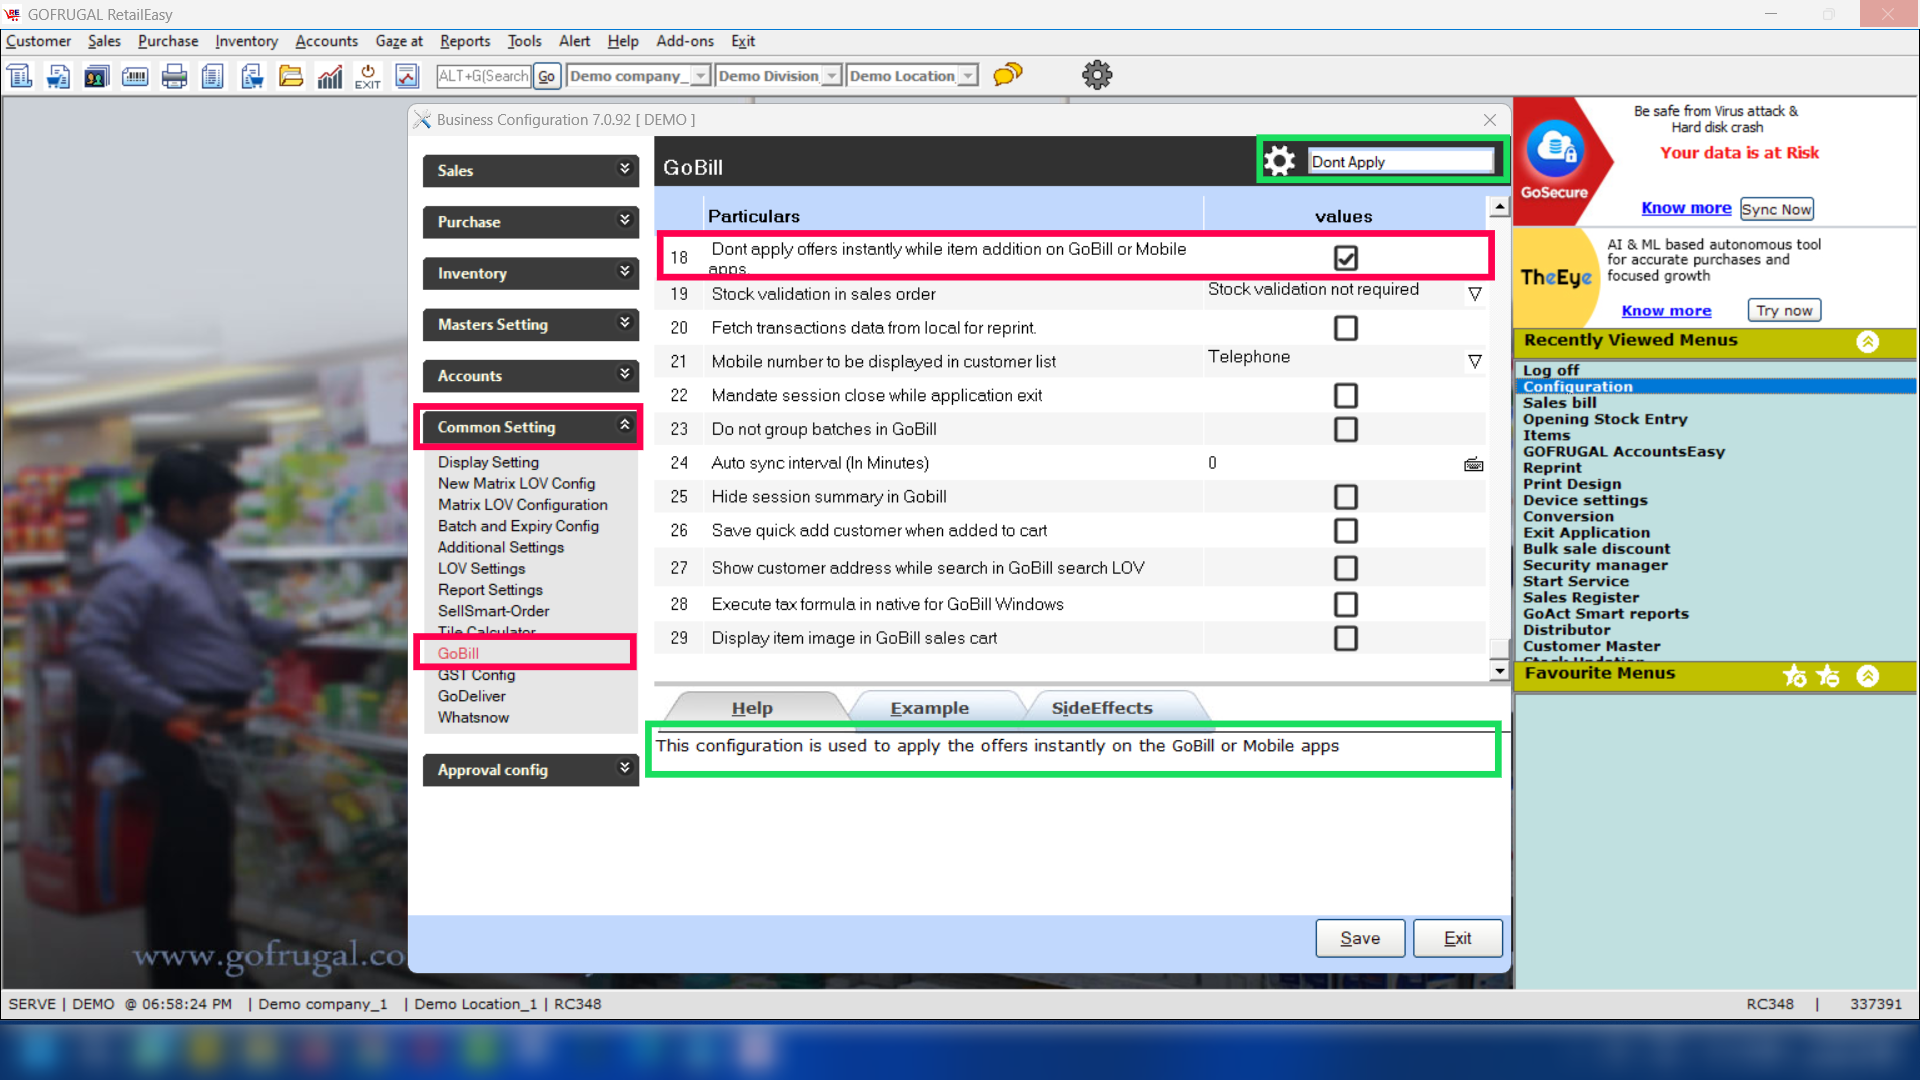1920x1080 pixels.
Task: Click the GoSecure Know more link
Action: point(1685,208)
